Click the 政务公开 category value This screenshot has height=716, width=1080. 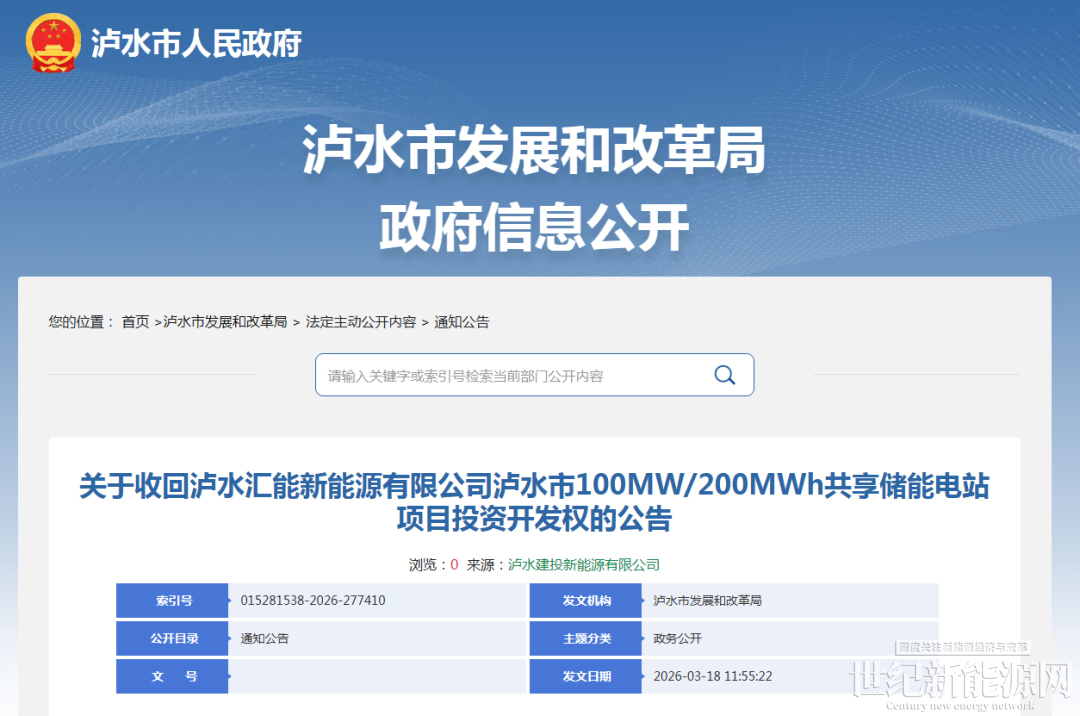pos(678,638)
